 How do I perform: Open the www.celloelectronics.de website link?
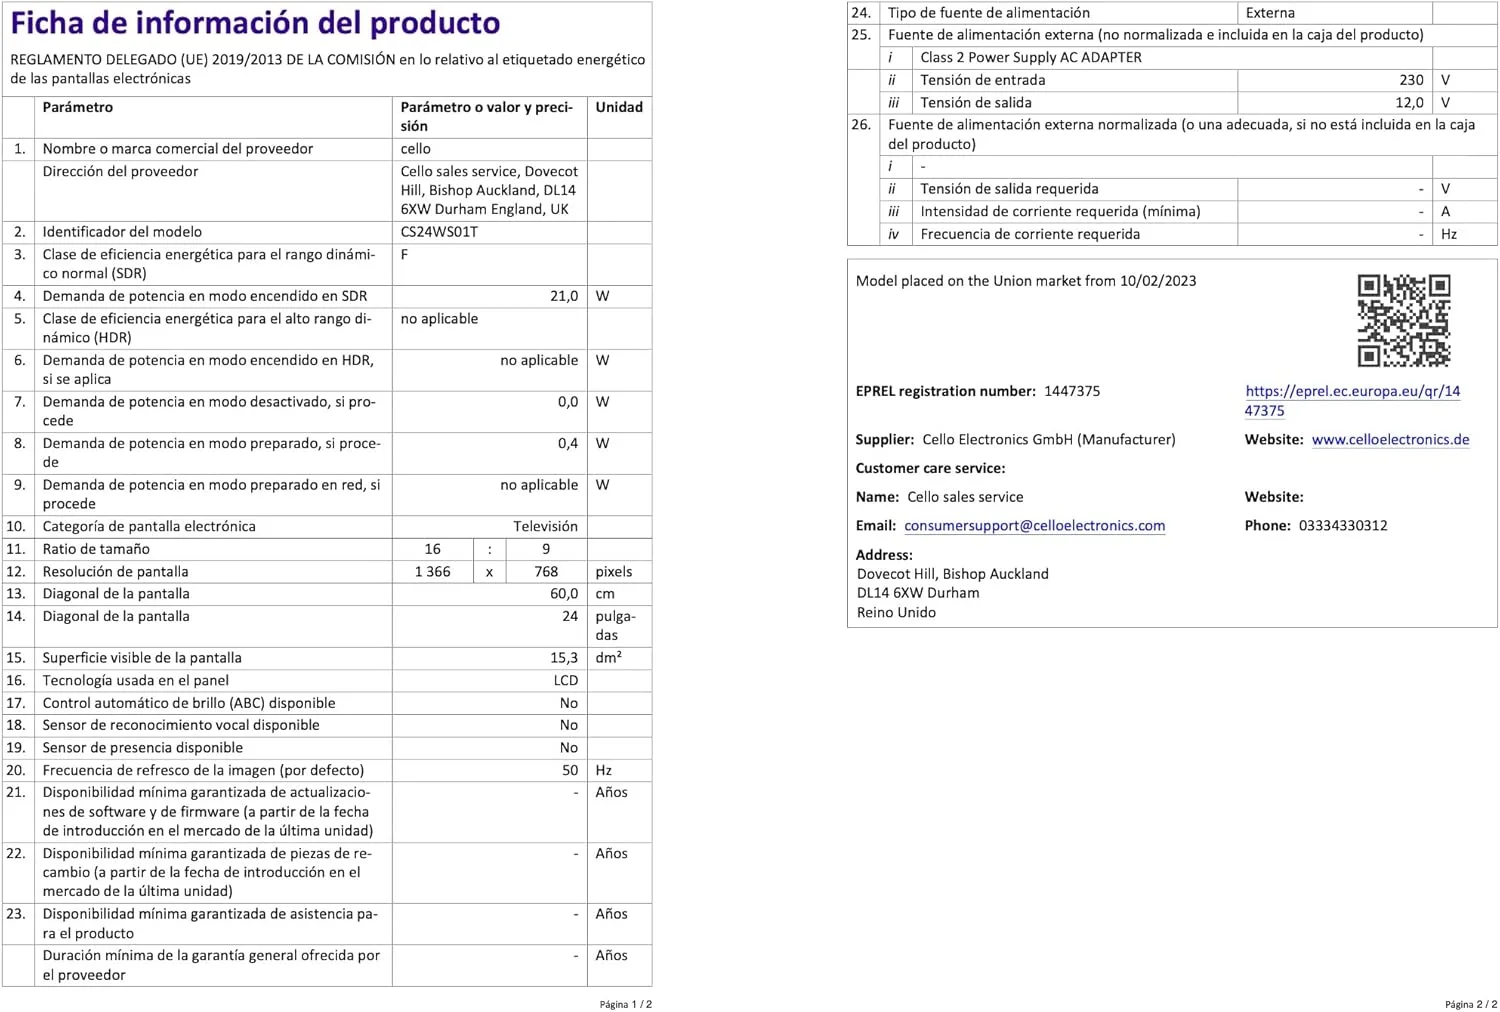point(1390,440)
